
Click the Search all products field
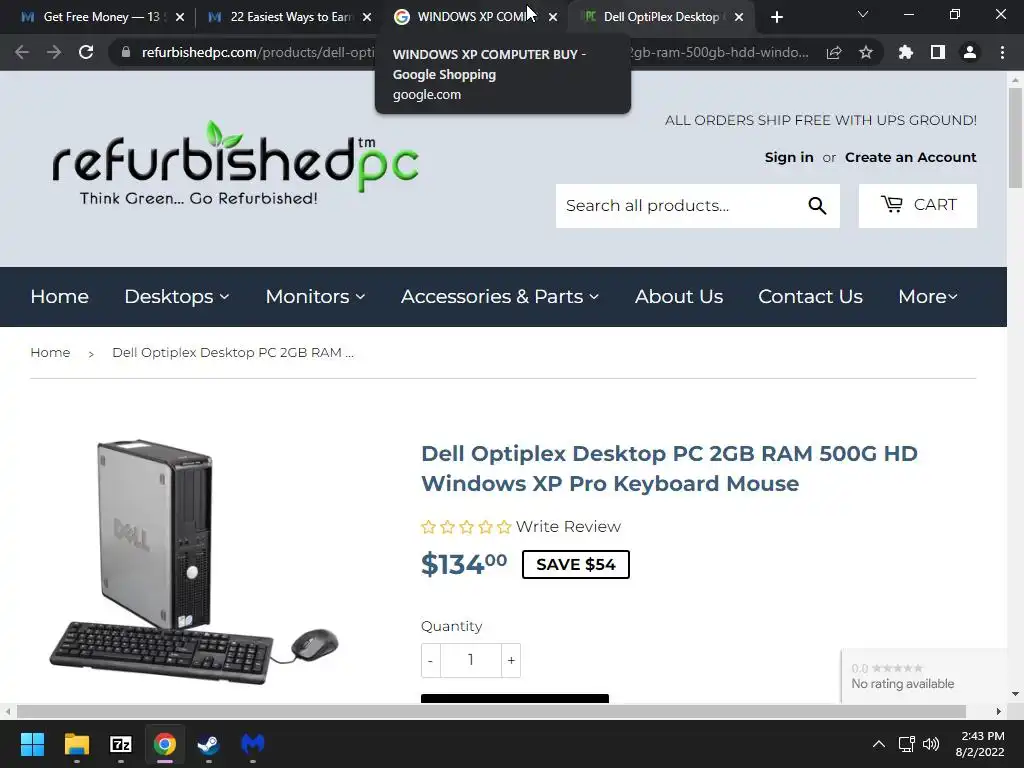(679, 206)
